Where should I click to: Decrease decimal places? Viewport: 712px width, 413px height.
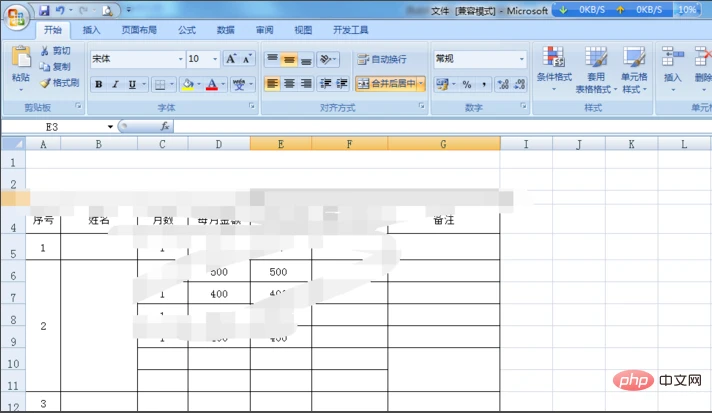click(519, 84)
